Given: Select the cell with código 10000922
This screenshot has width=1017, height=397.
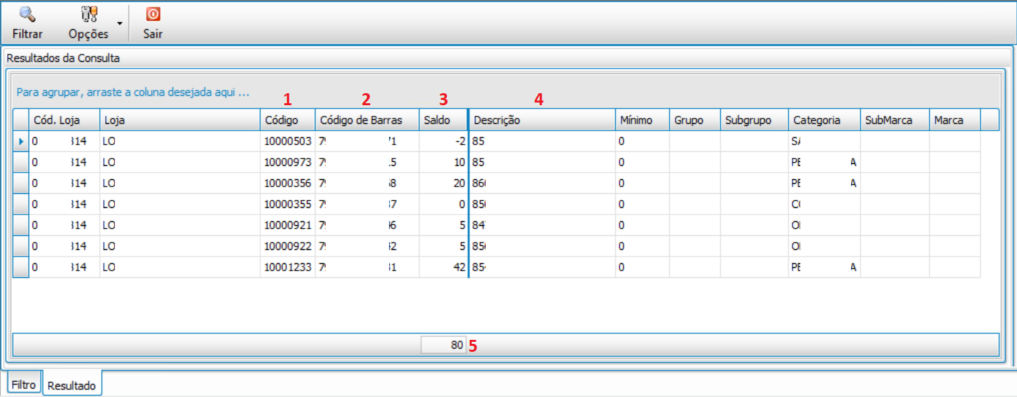Looking at the screenshot, I should 288,247.
